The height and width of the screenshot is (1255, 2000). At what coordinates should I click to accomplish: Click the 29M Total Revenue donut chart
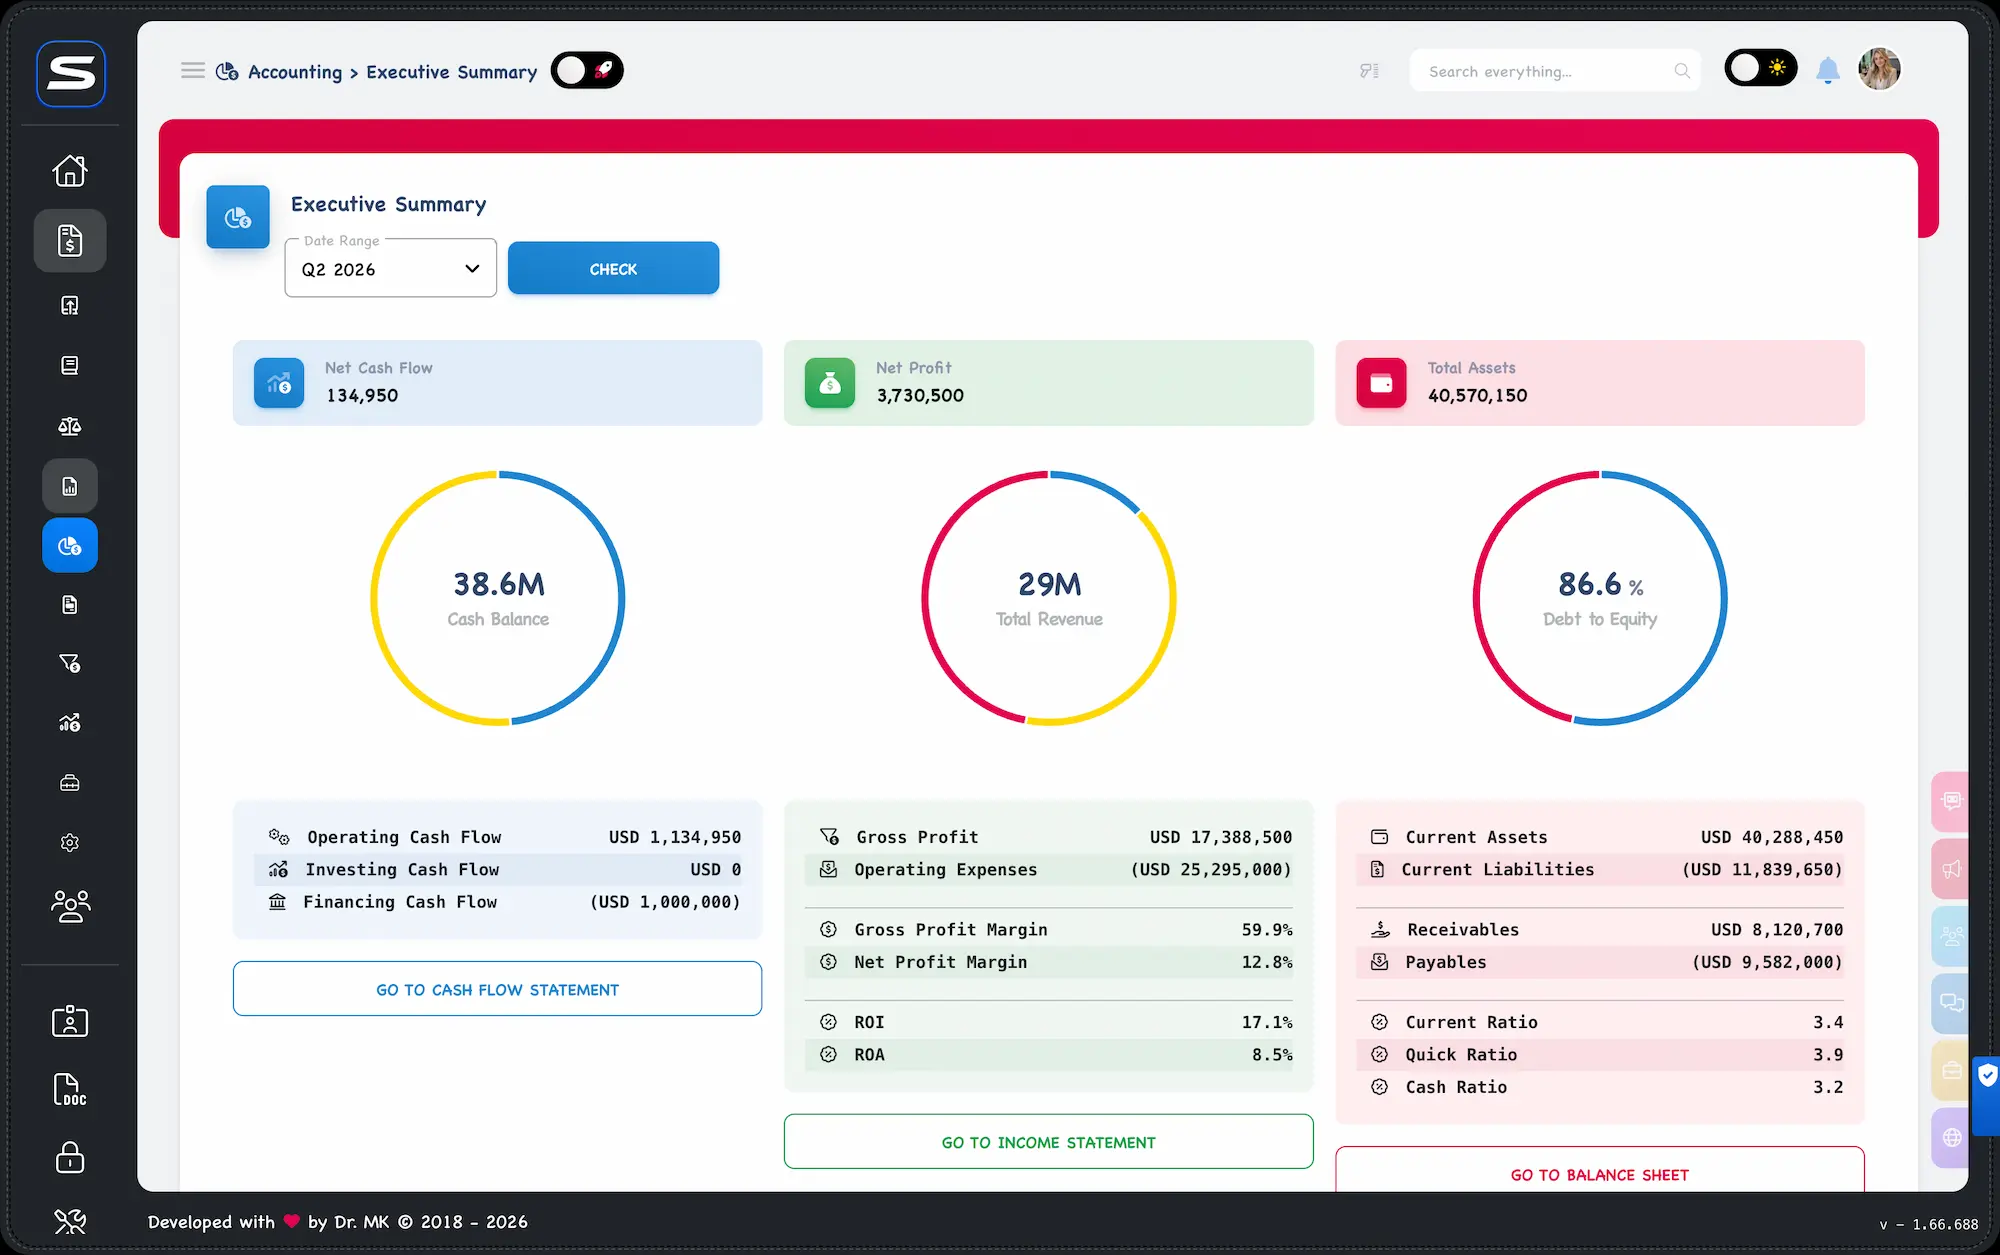1049,598
